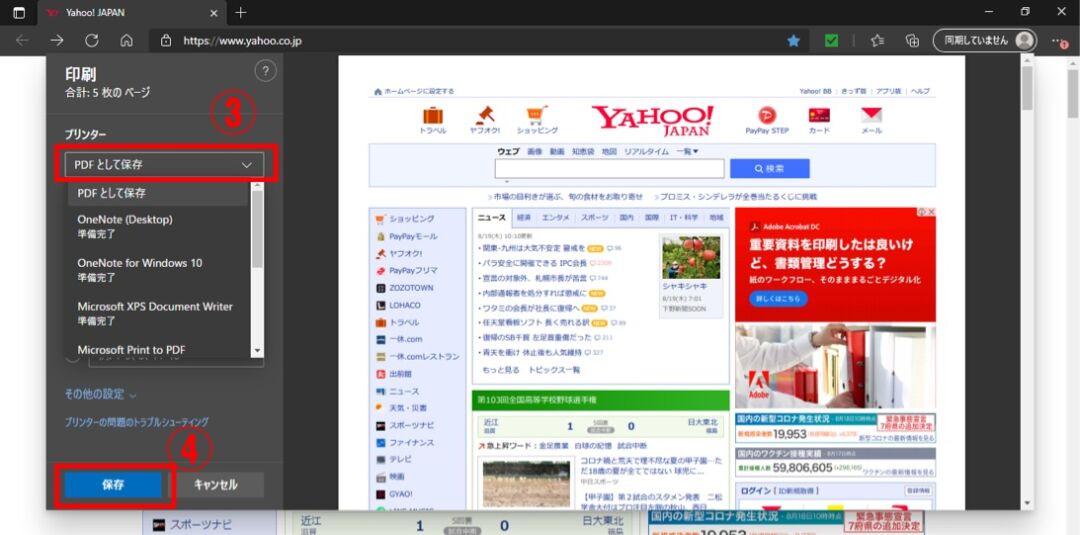
Task: Choose Microsoft Print to PDF printer
Action: [158, 350]
